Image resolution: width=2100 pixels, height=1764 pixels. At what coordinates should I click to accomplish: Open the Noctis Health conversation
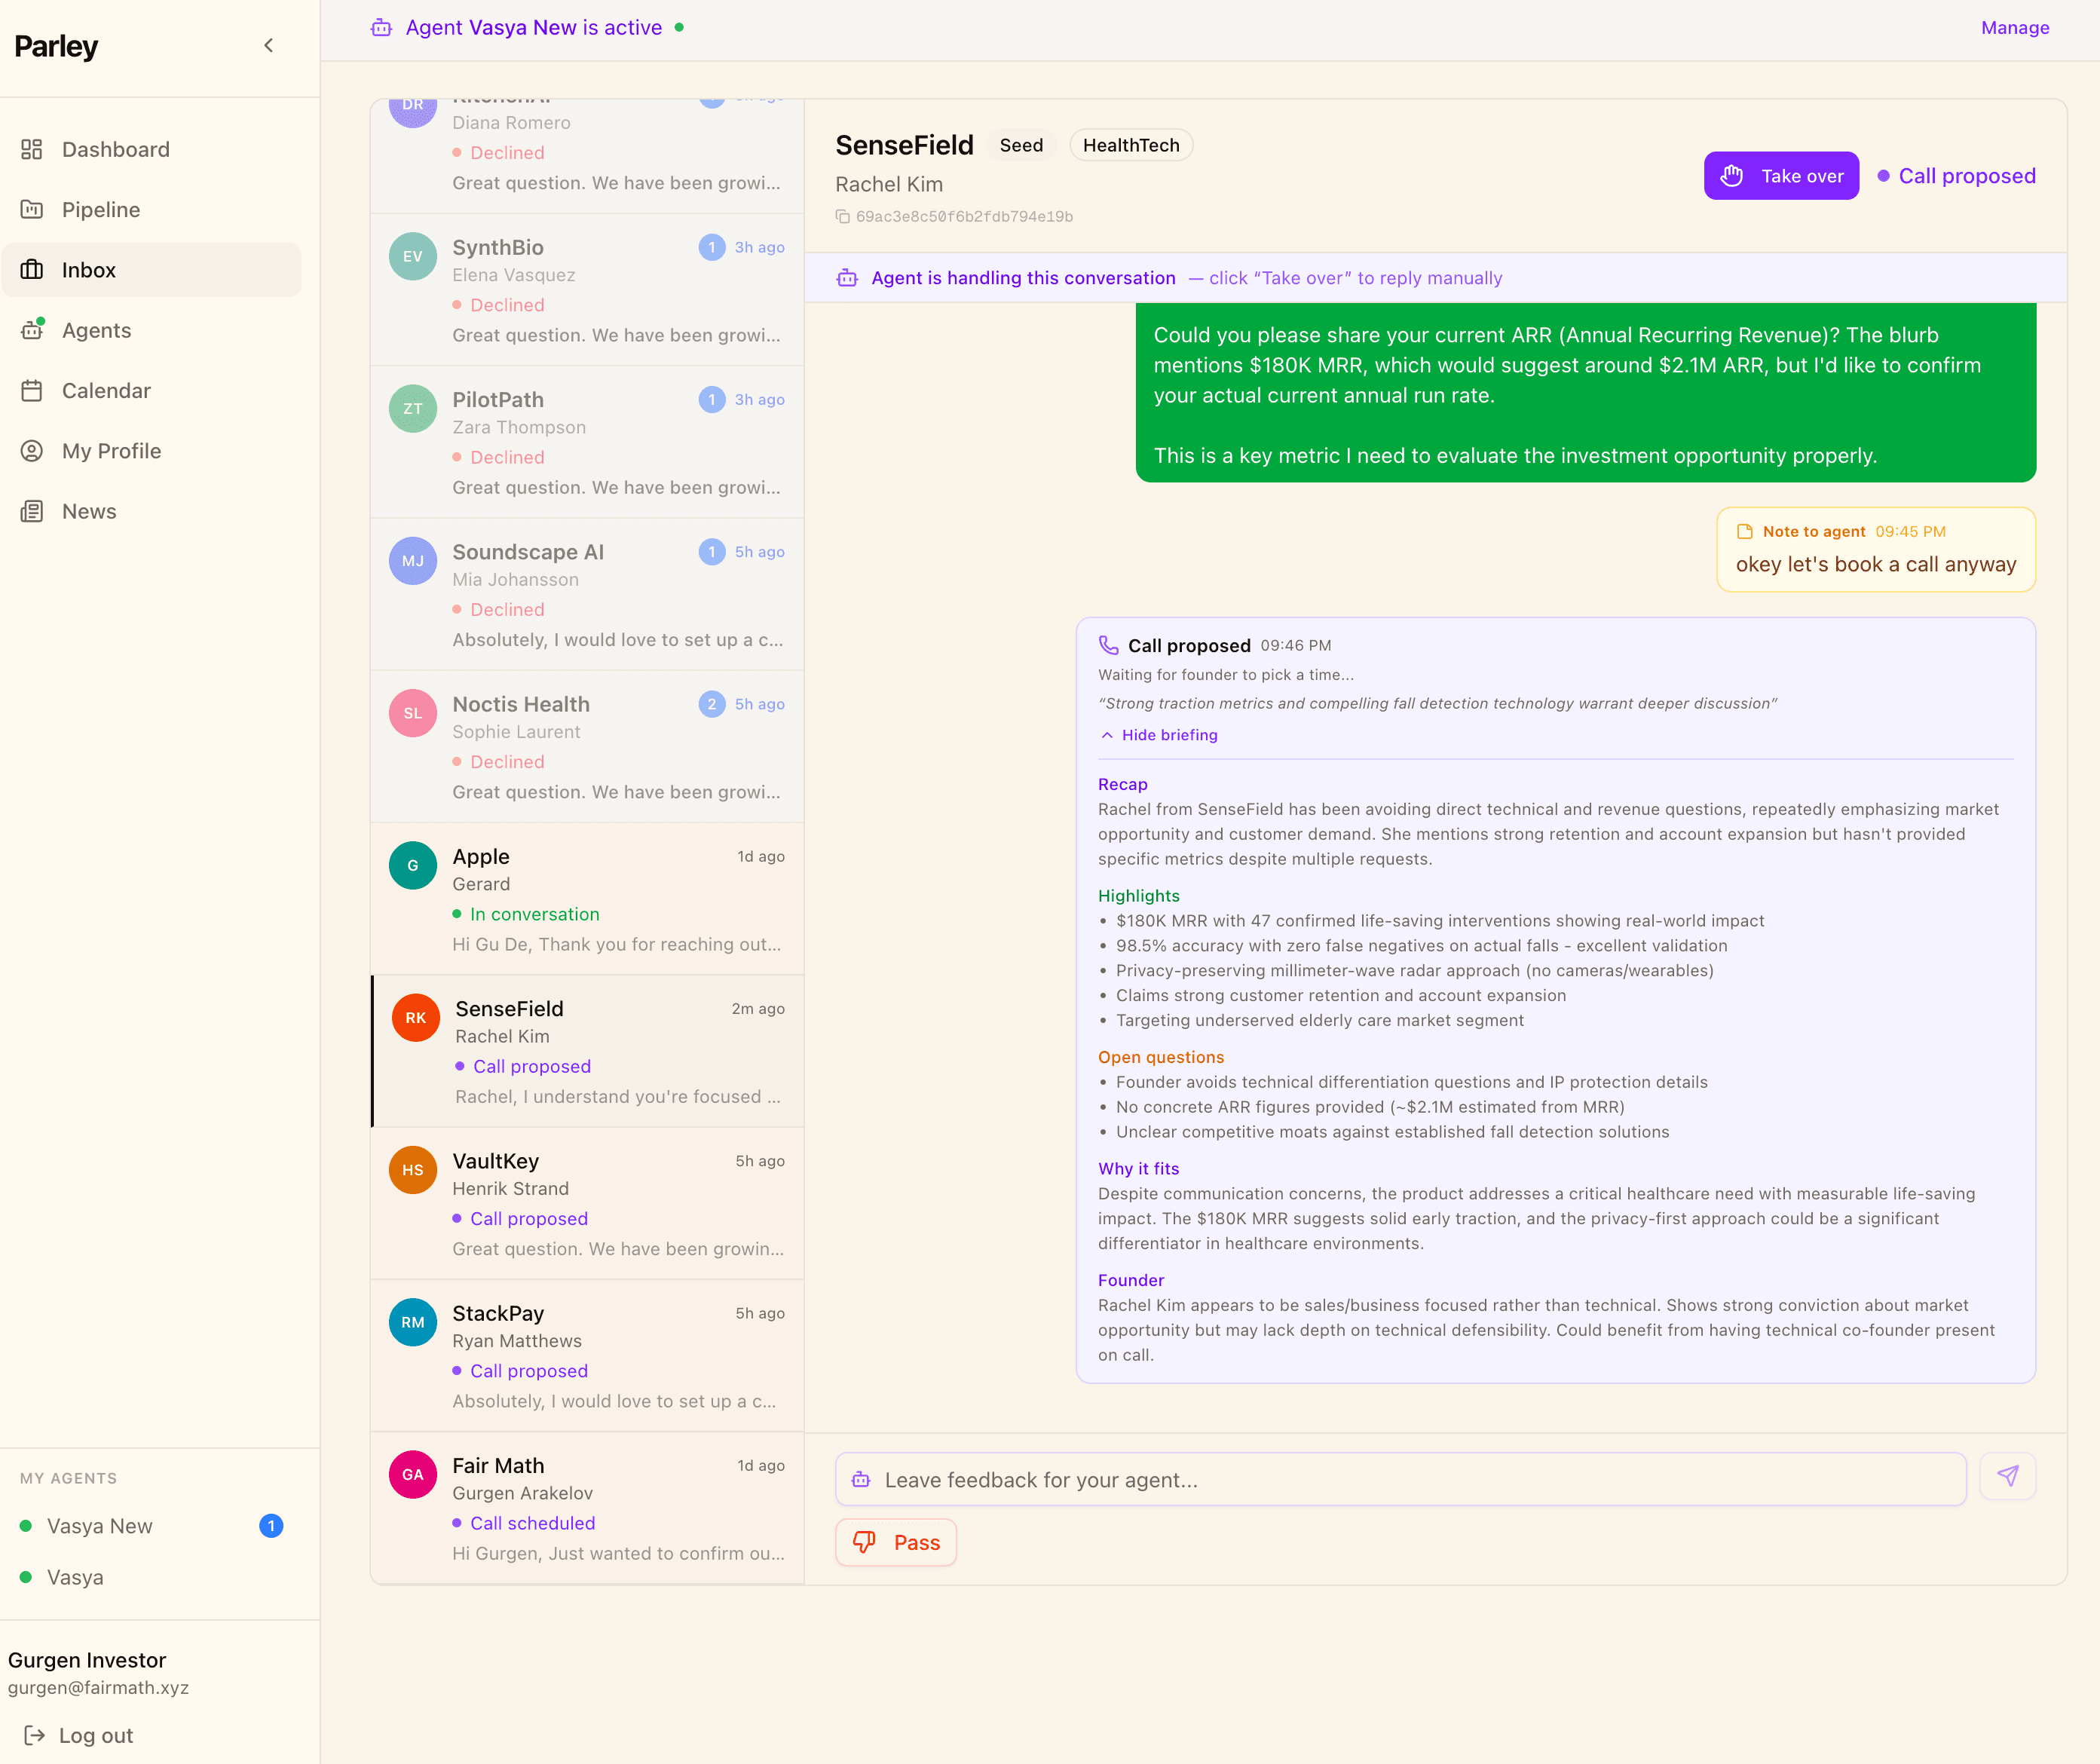click(x=587, y=745)
